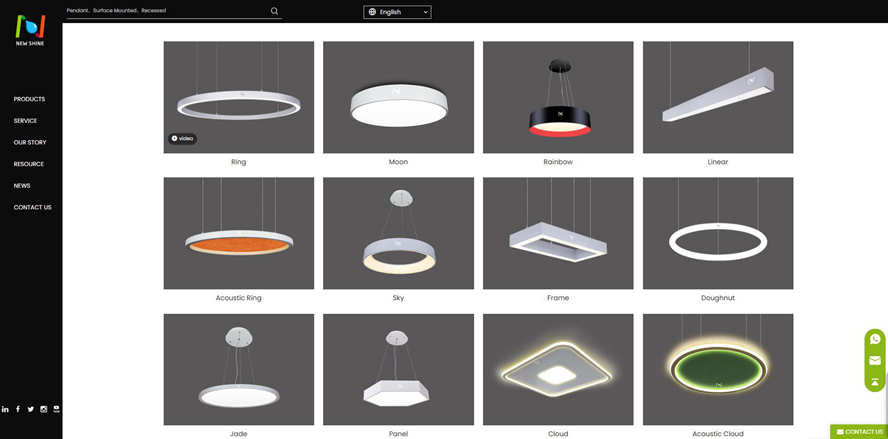This screenshot has height=439, width=888.
Task: Play the video on Ring product
Action: tap(183, 139)
